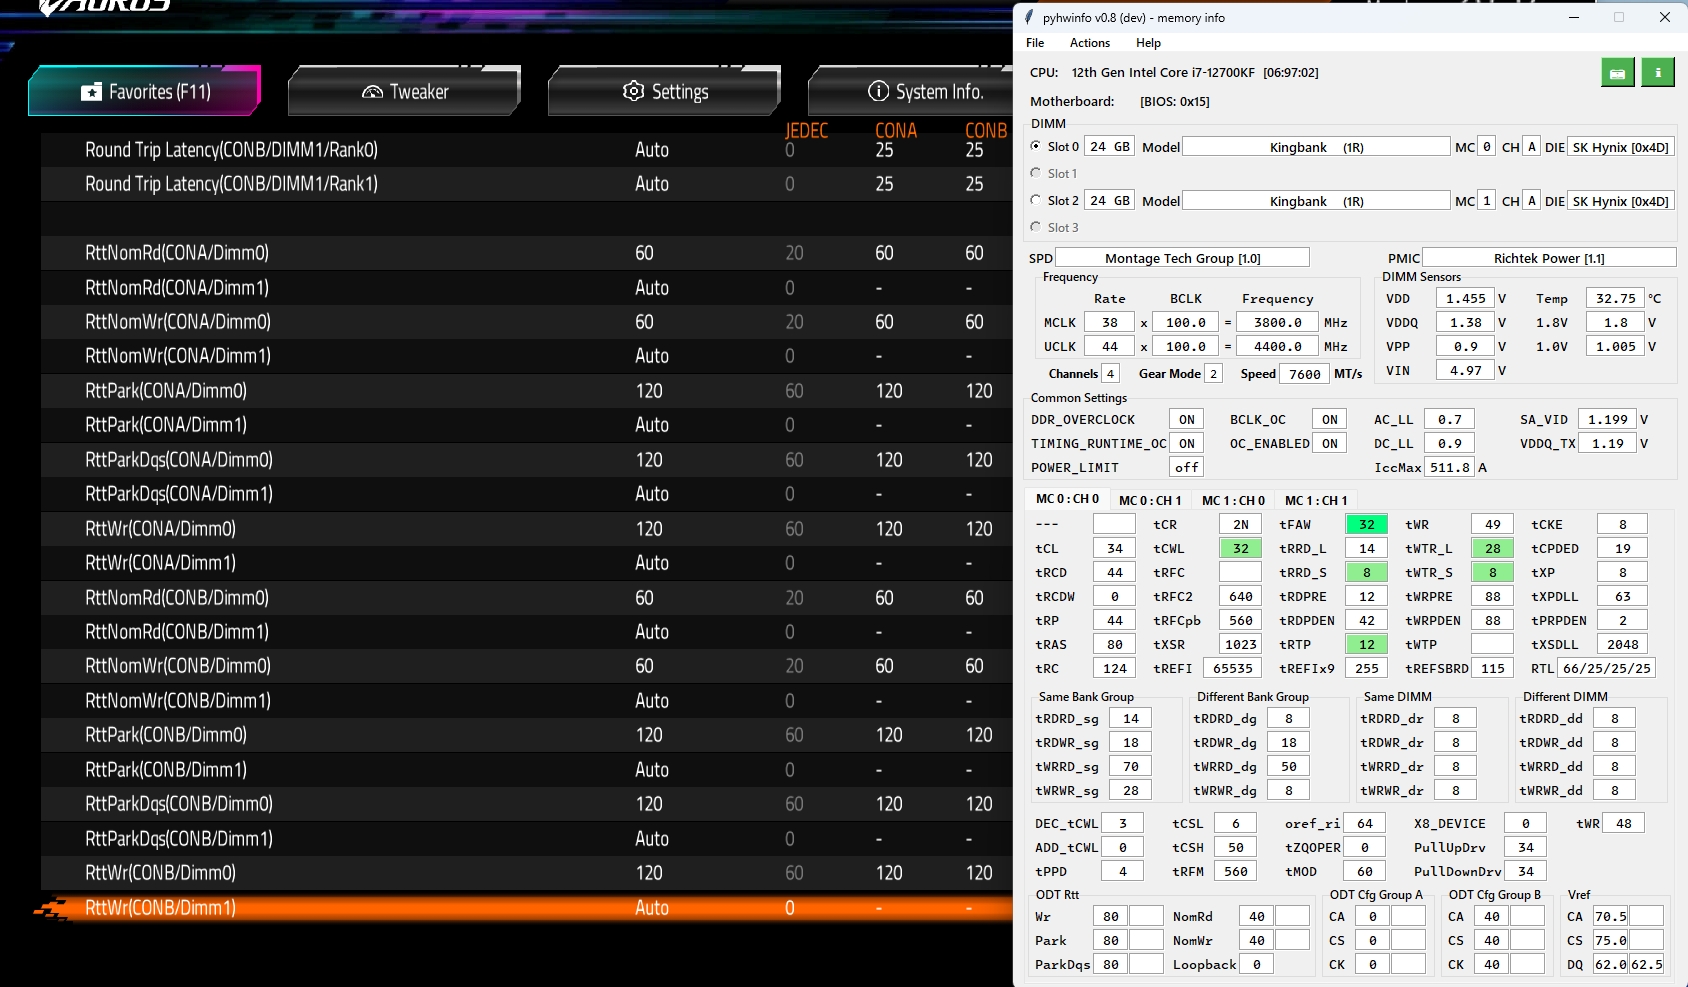Click the tRFC2 value field
This screenshot has height=987, width=1688.
pyautogui.click(x=1240, y=596)
